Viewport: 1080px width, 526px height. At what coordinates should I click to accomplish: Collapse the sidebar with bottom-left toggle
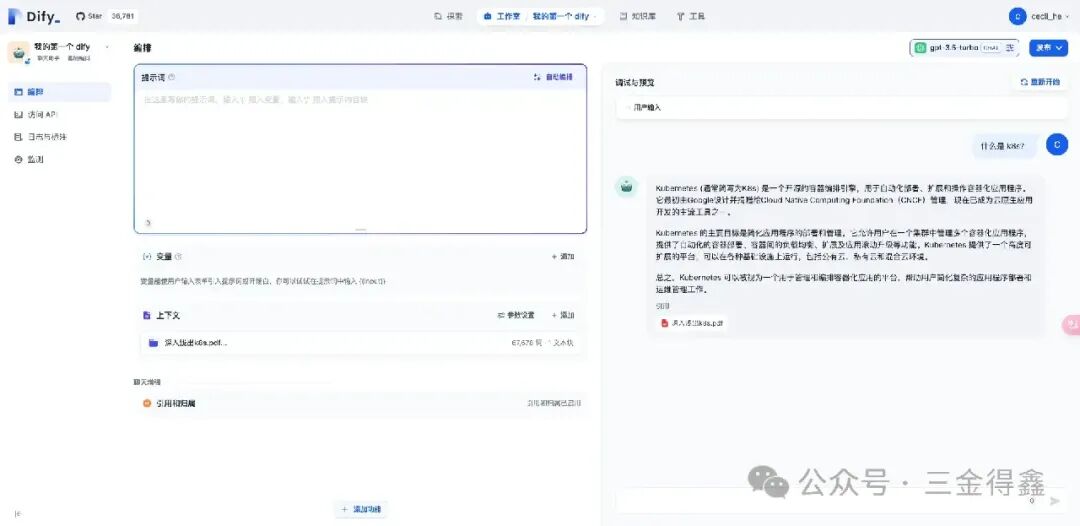18,513
